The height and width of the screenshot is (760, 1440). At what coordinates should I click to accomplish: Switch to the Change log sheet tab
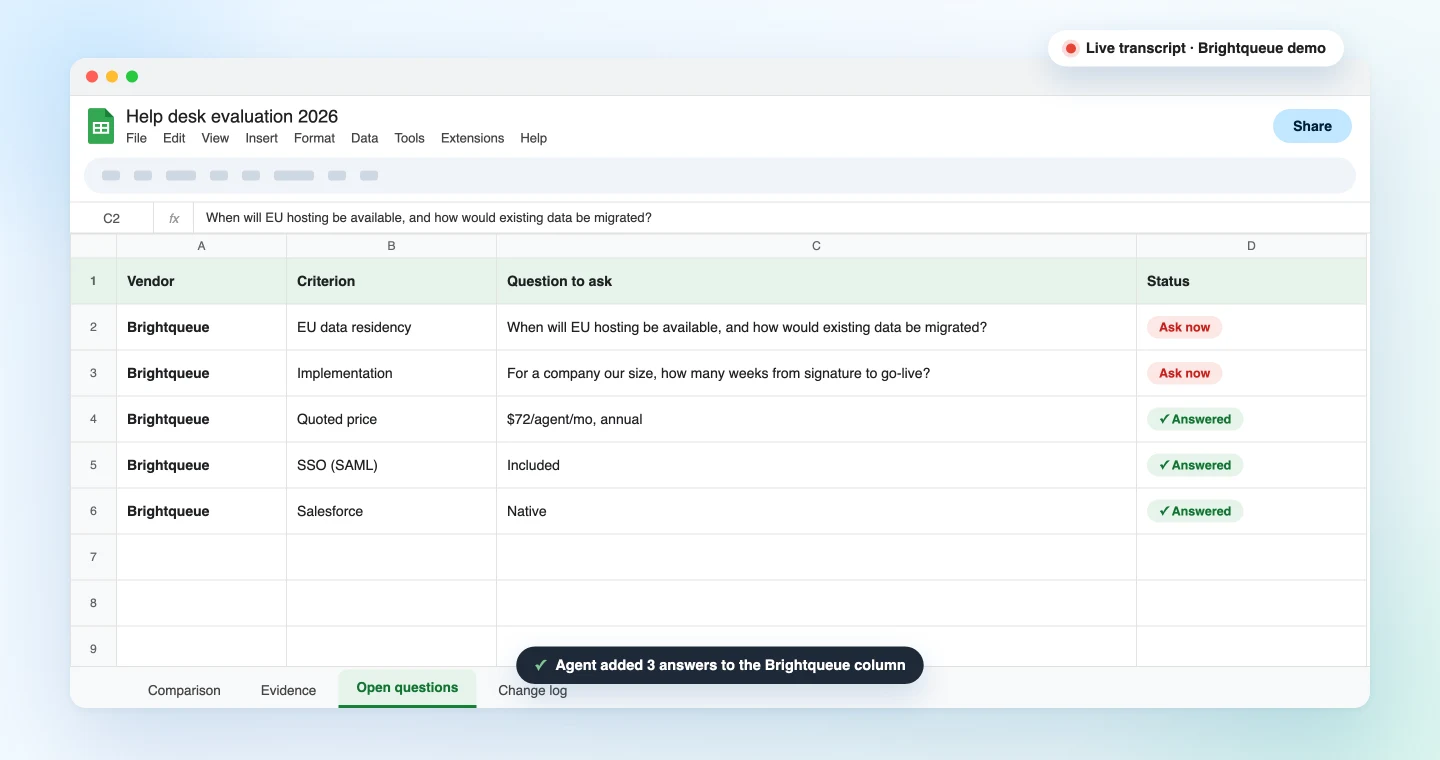click(532, 690)
